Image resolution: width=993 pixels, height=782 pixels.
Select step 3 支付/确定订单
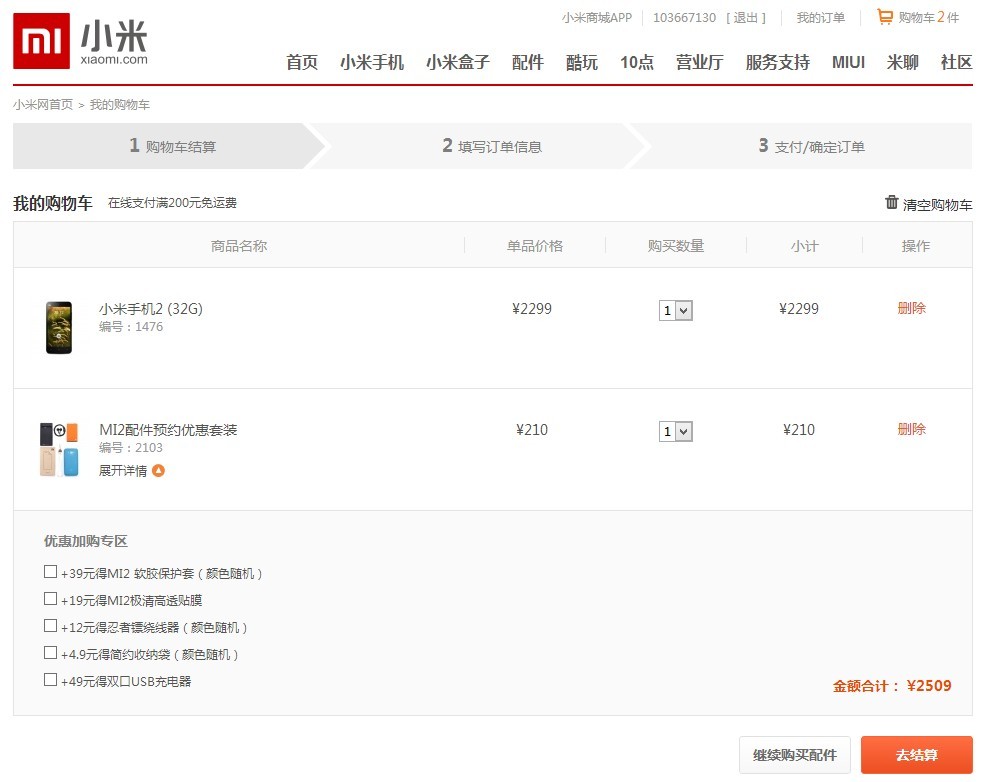[x=812, y=146]
